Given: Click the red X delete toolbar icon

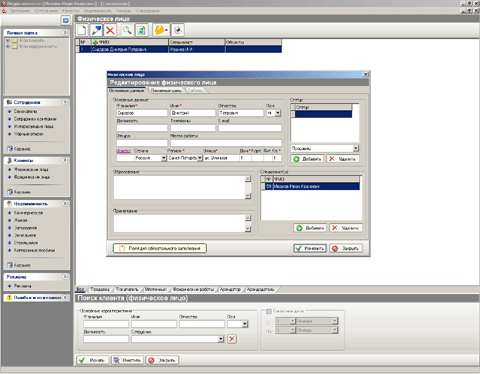Looking at the screenshot, I should point(110,30).
